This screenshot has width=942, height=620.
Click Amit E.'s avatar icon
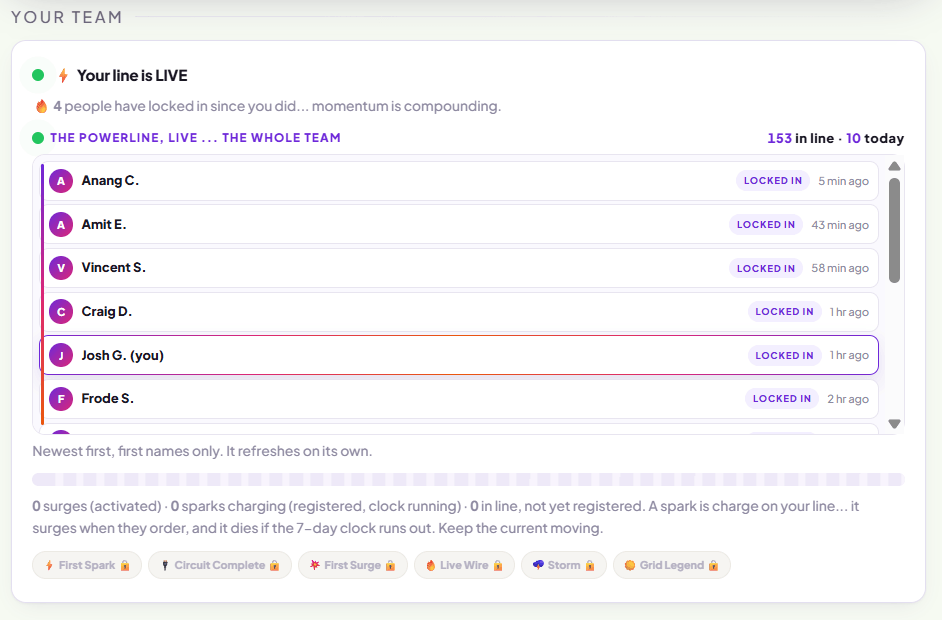tap(61, 225)
